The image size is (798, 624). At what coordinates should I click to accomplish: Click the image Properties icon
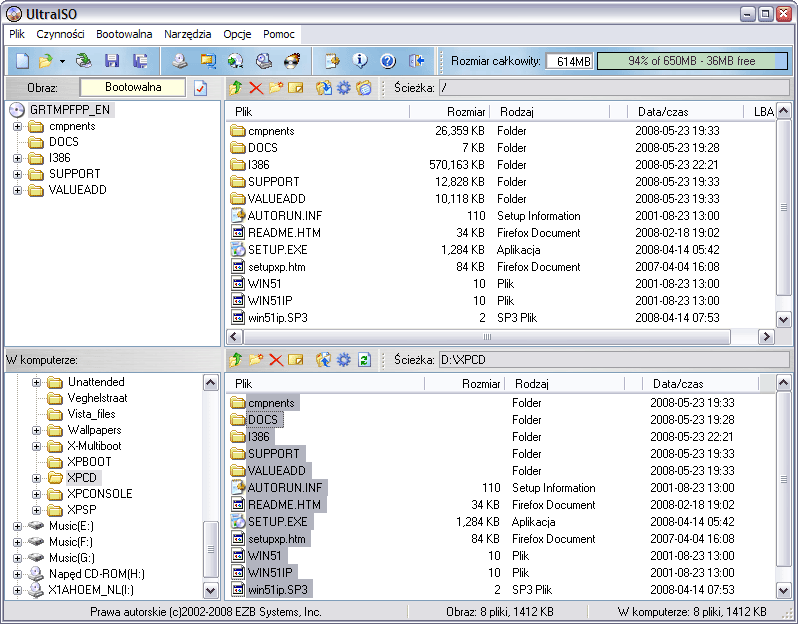click(332, 61)
